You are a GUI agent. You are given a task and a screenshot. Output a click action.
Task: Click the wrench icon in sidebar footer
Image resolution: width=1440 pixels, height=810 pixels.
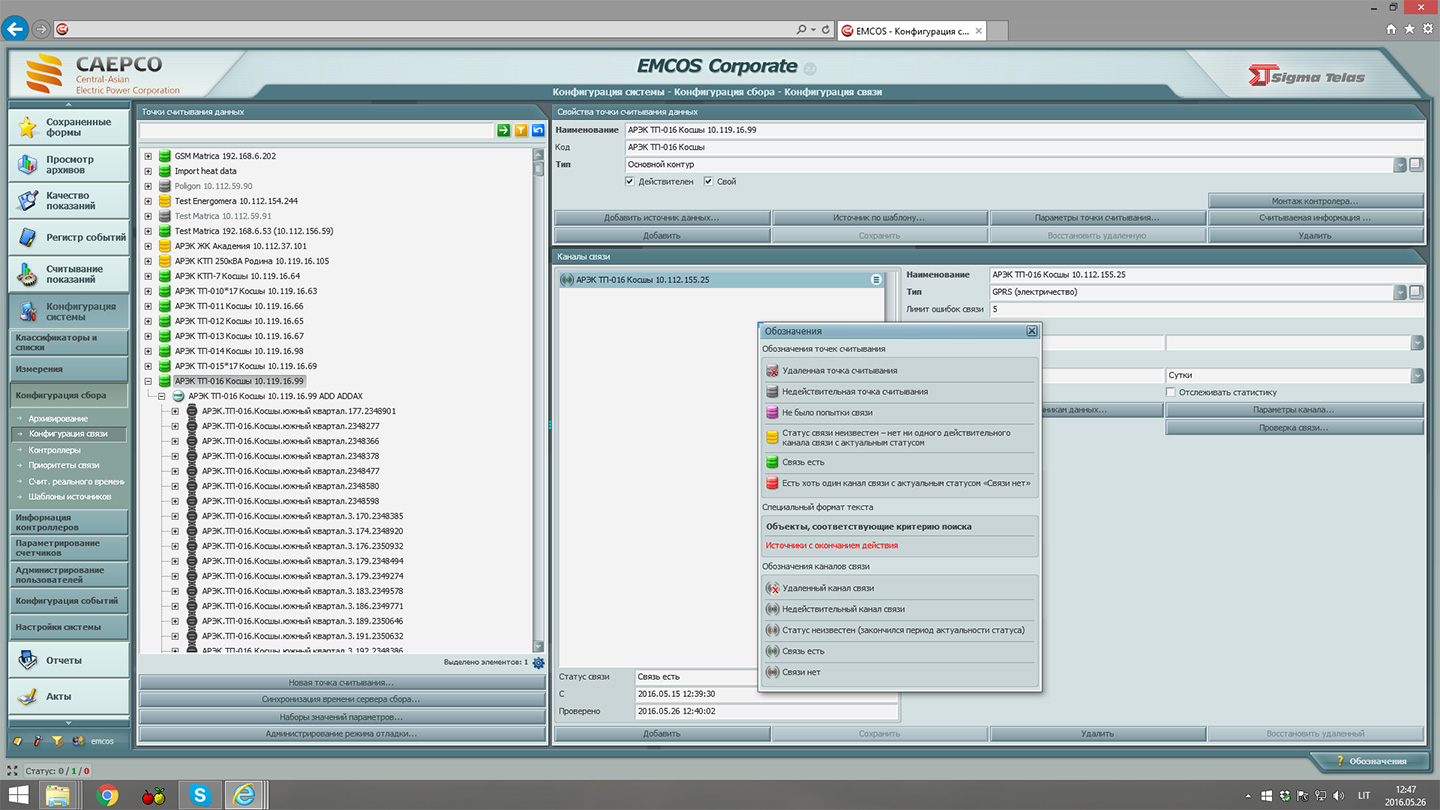coord(37,741)
